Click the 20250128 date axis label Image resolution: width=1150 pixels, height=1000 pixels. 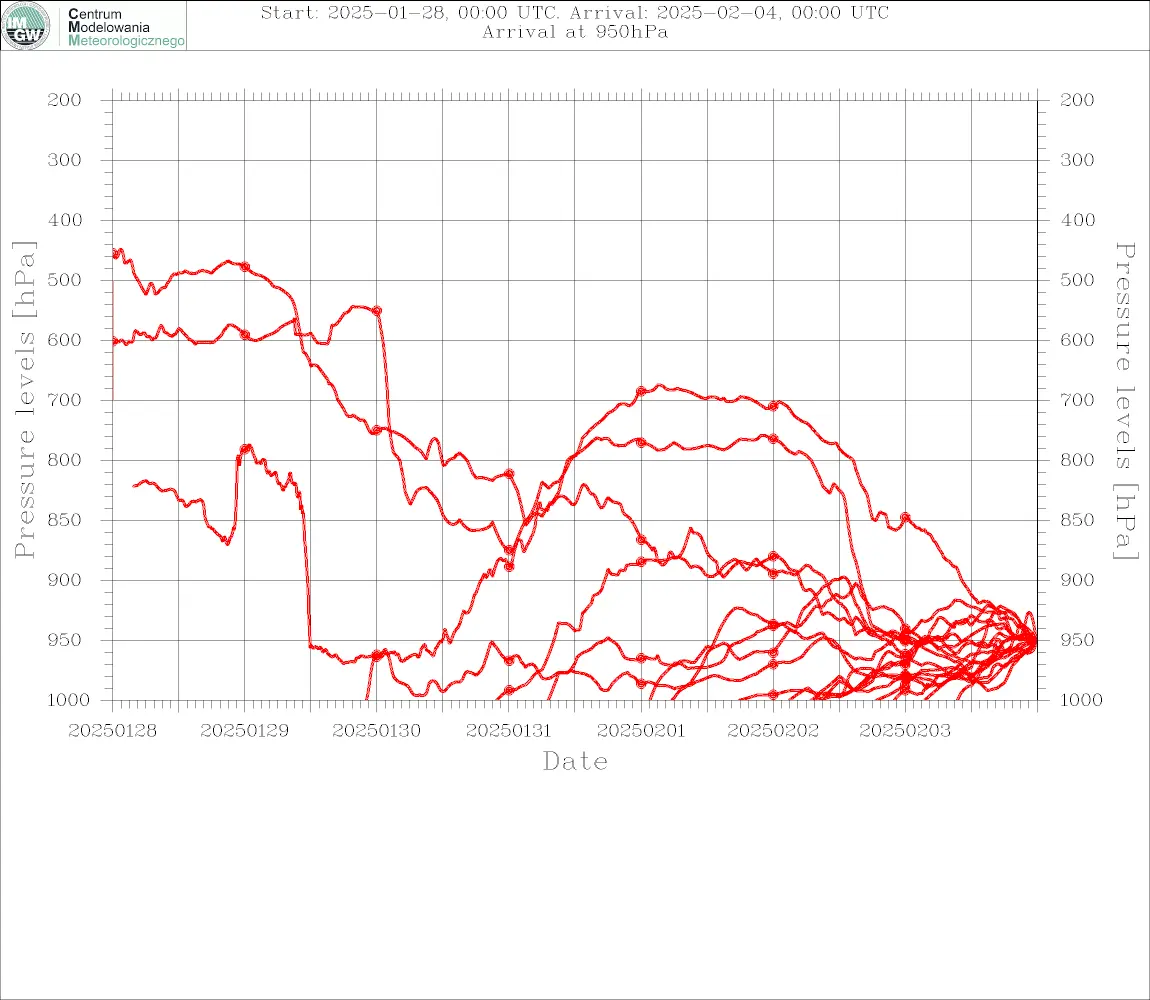pos(112,731)
